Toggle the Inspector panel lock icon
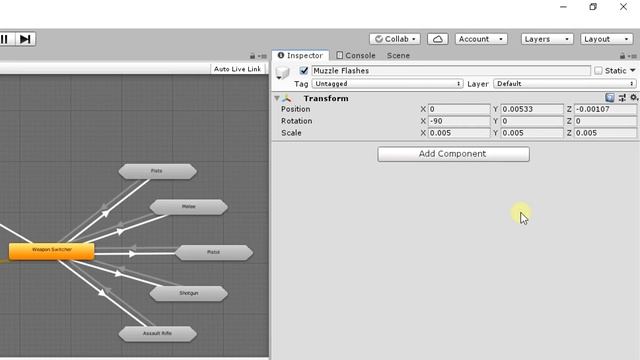Viewport: 640px width, 360px height. coord(622,56)
